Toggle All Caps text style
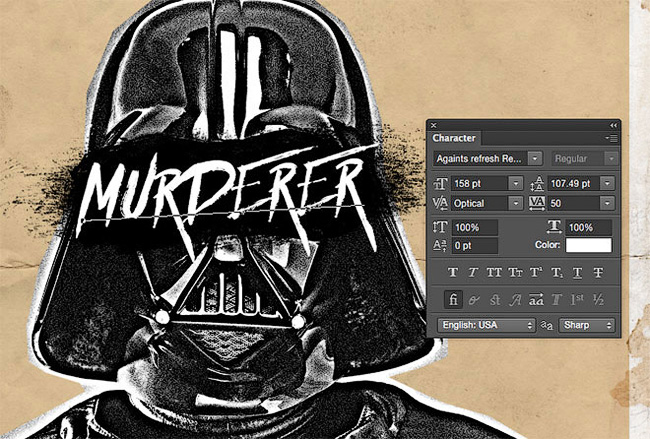The image size is (650, 439). pyautogui.click(x=494, y=272)
